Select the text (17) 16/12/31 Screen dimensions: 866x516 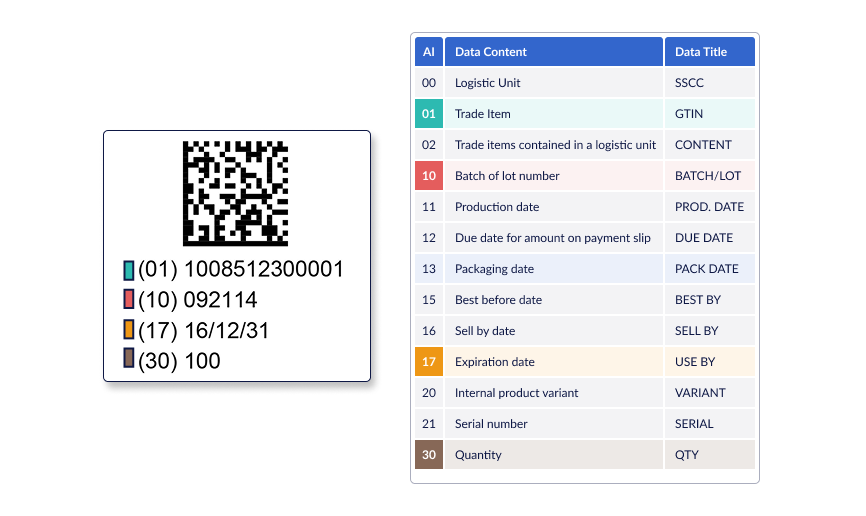(204, 331)
